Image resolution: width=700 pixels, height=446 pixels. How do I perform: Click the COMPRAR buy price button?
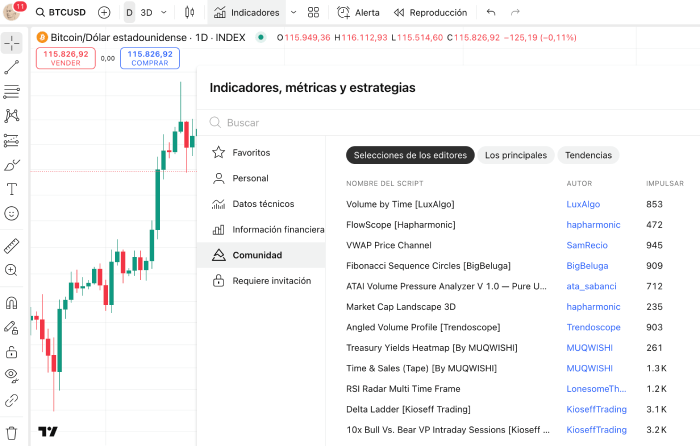(150, 58)
